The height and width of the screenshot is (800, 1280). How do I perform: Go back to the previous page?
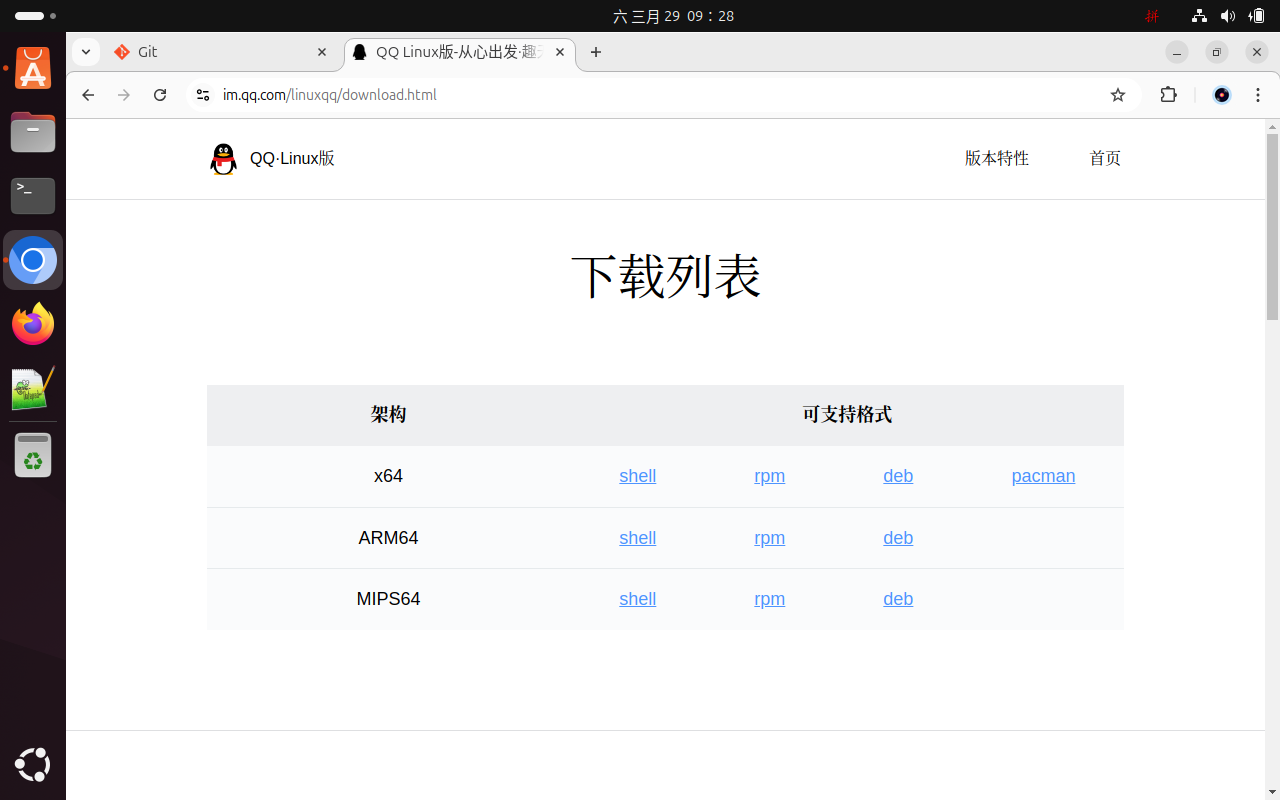pos(88,95)
